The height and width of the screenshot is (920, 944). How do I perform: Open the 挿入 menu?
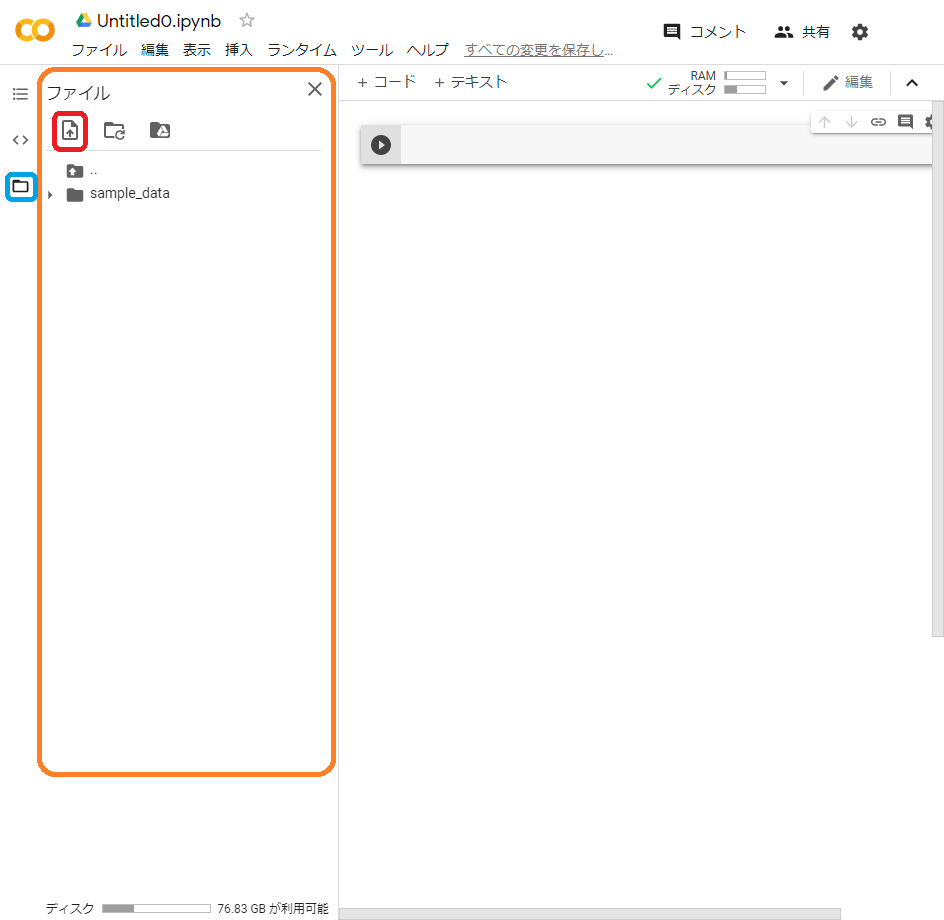(x=239, y=50)
